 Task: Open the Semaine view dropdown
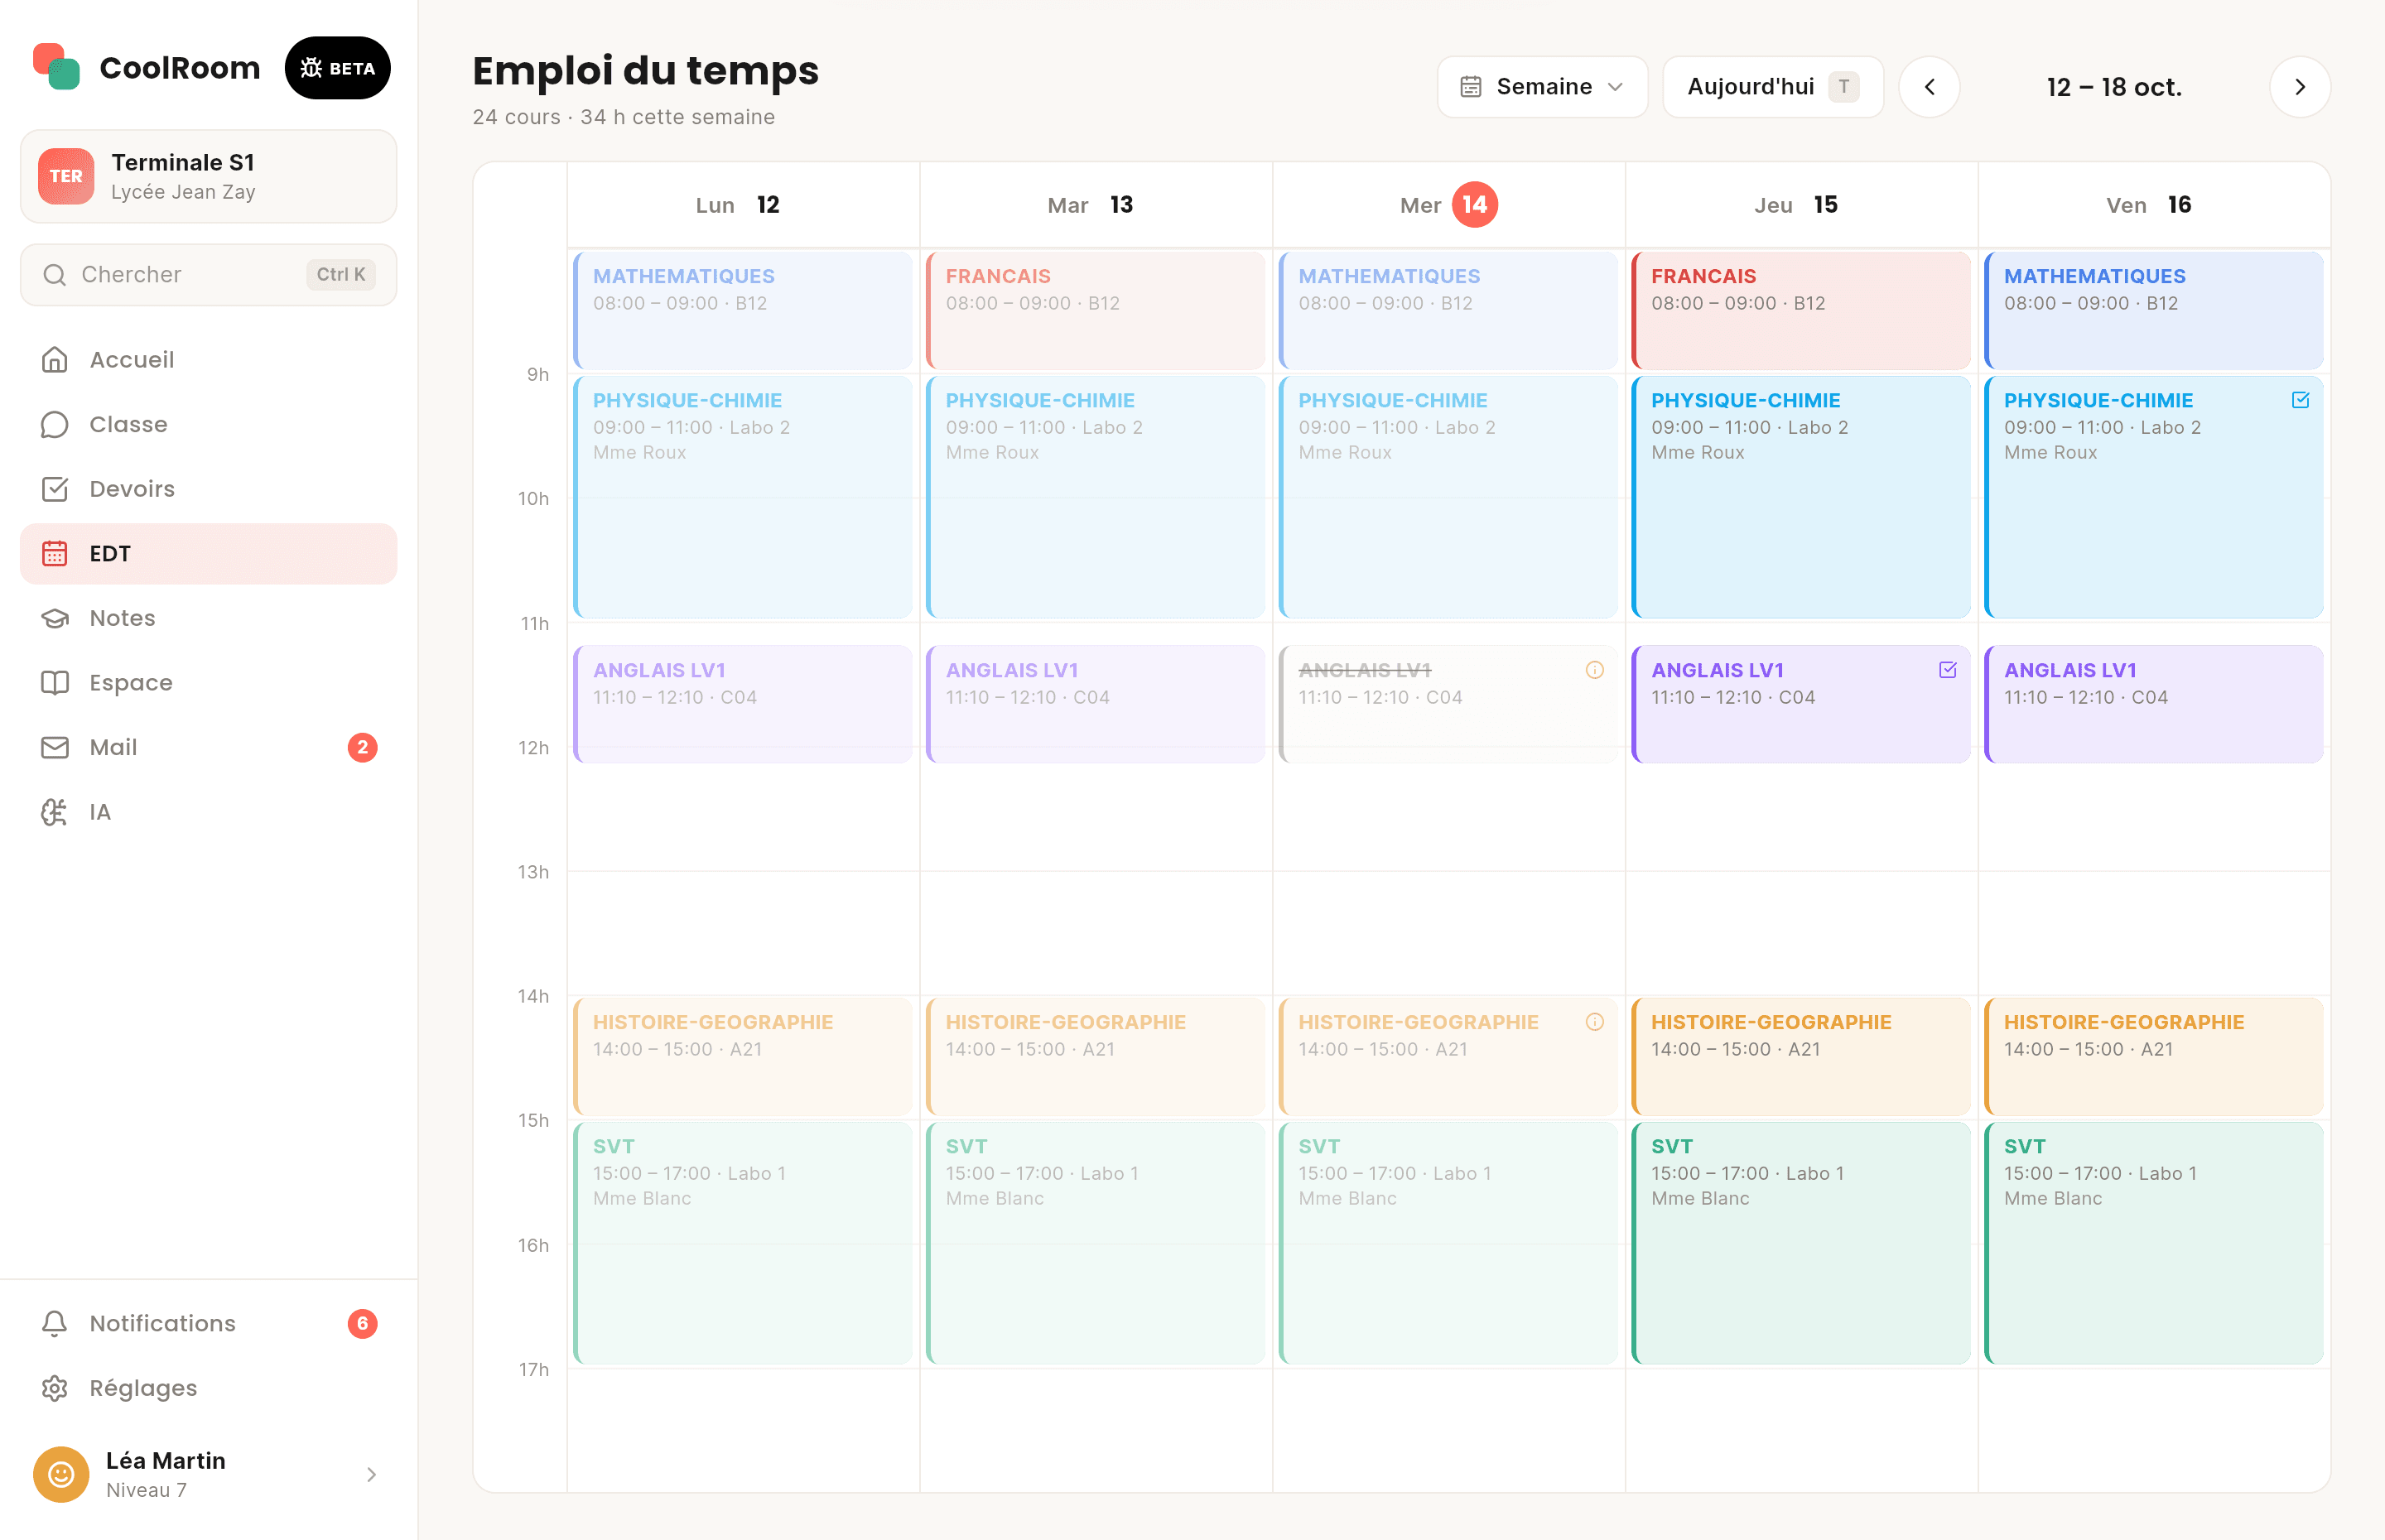pos(1542,87)
